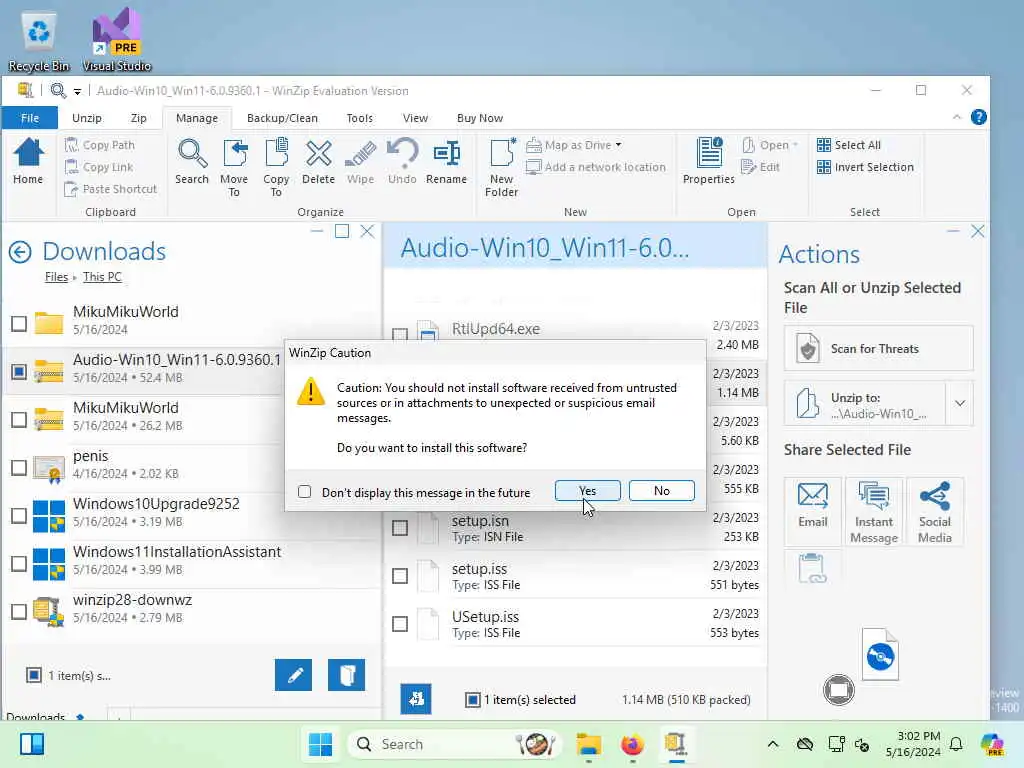Screen dimensions: 1024x768
Task: Check Don't display this message in future
Action: point(304,492)
